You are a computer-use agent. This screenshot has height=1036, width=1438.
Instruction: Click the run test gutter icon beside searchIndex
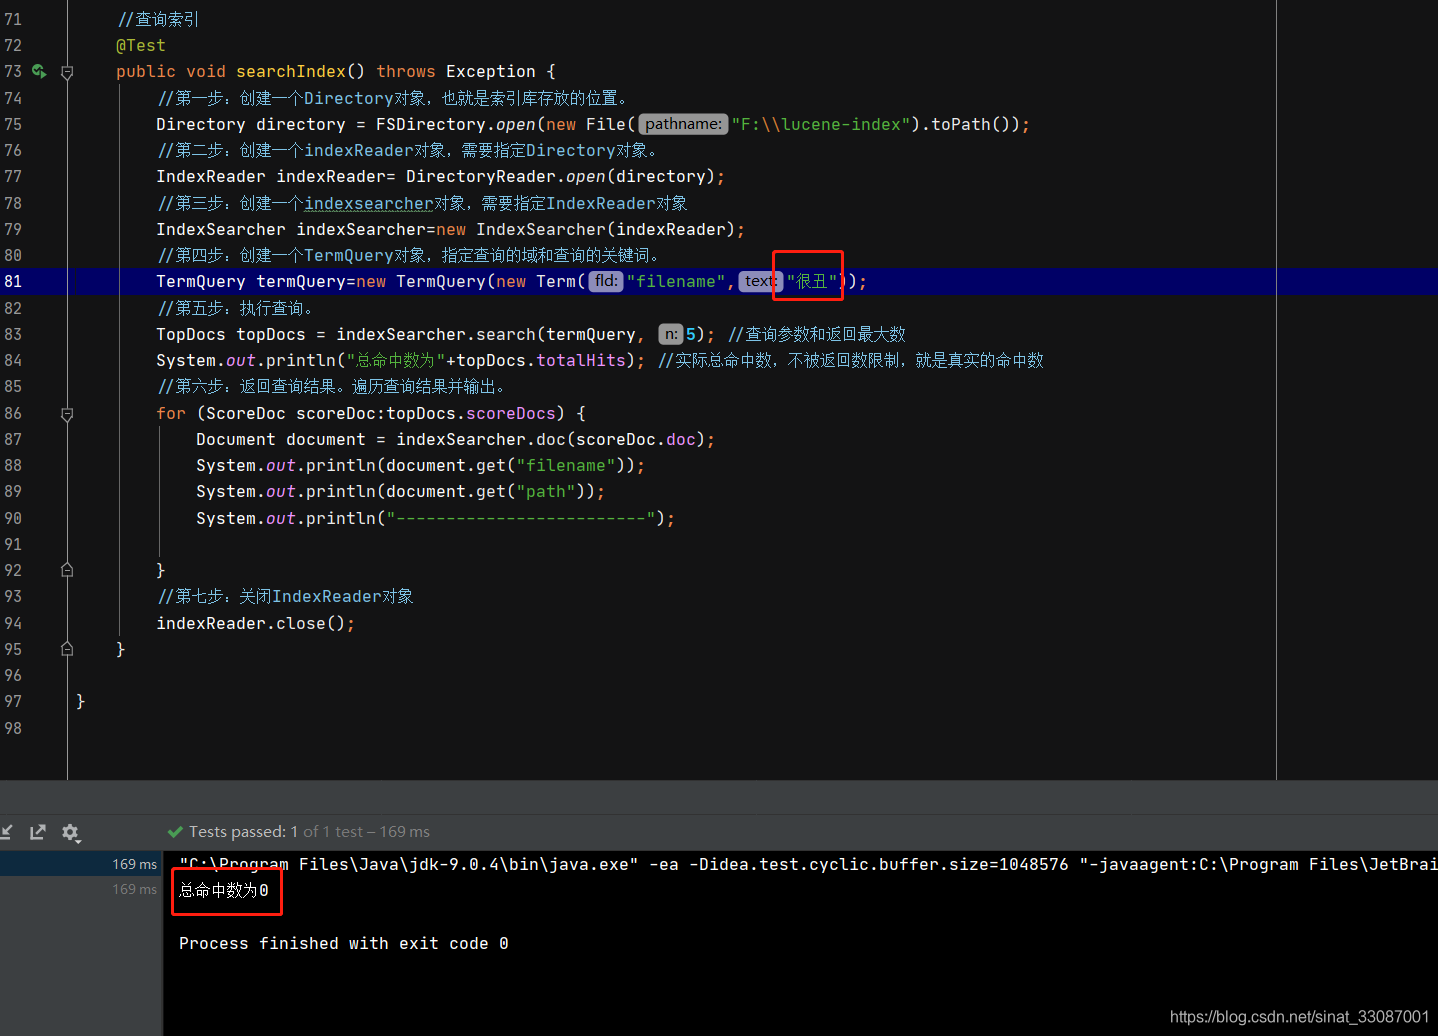39,71
